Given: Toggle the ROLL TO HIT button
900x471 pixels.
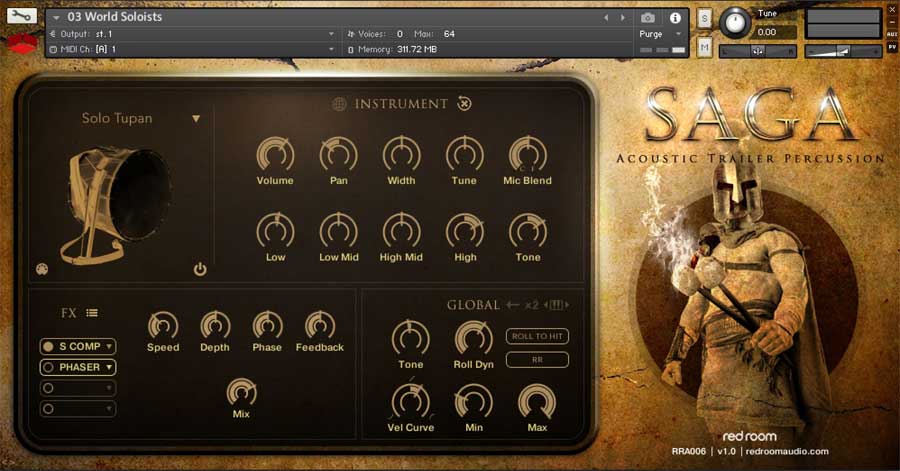Looking at the screenshot, I should (537, 336).
